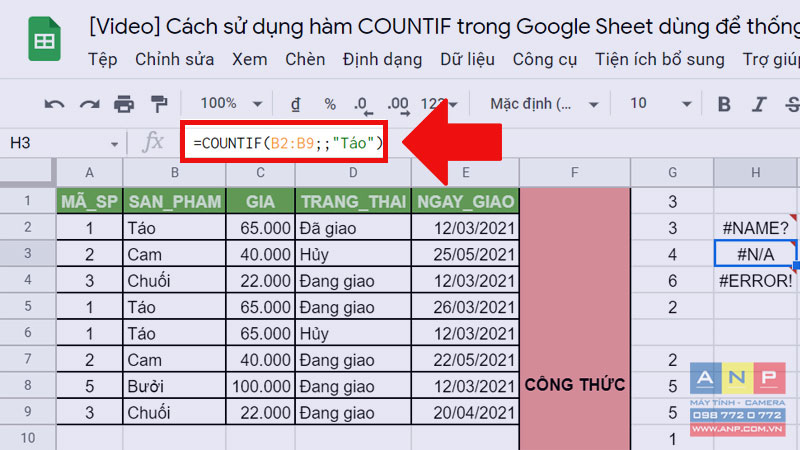Click the 26/03/2021 date cell
800x450 pixels.
pos(465,307)
